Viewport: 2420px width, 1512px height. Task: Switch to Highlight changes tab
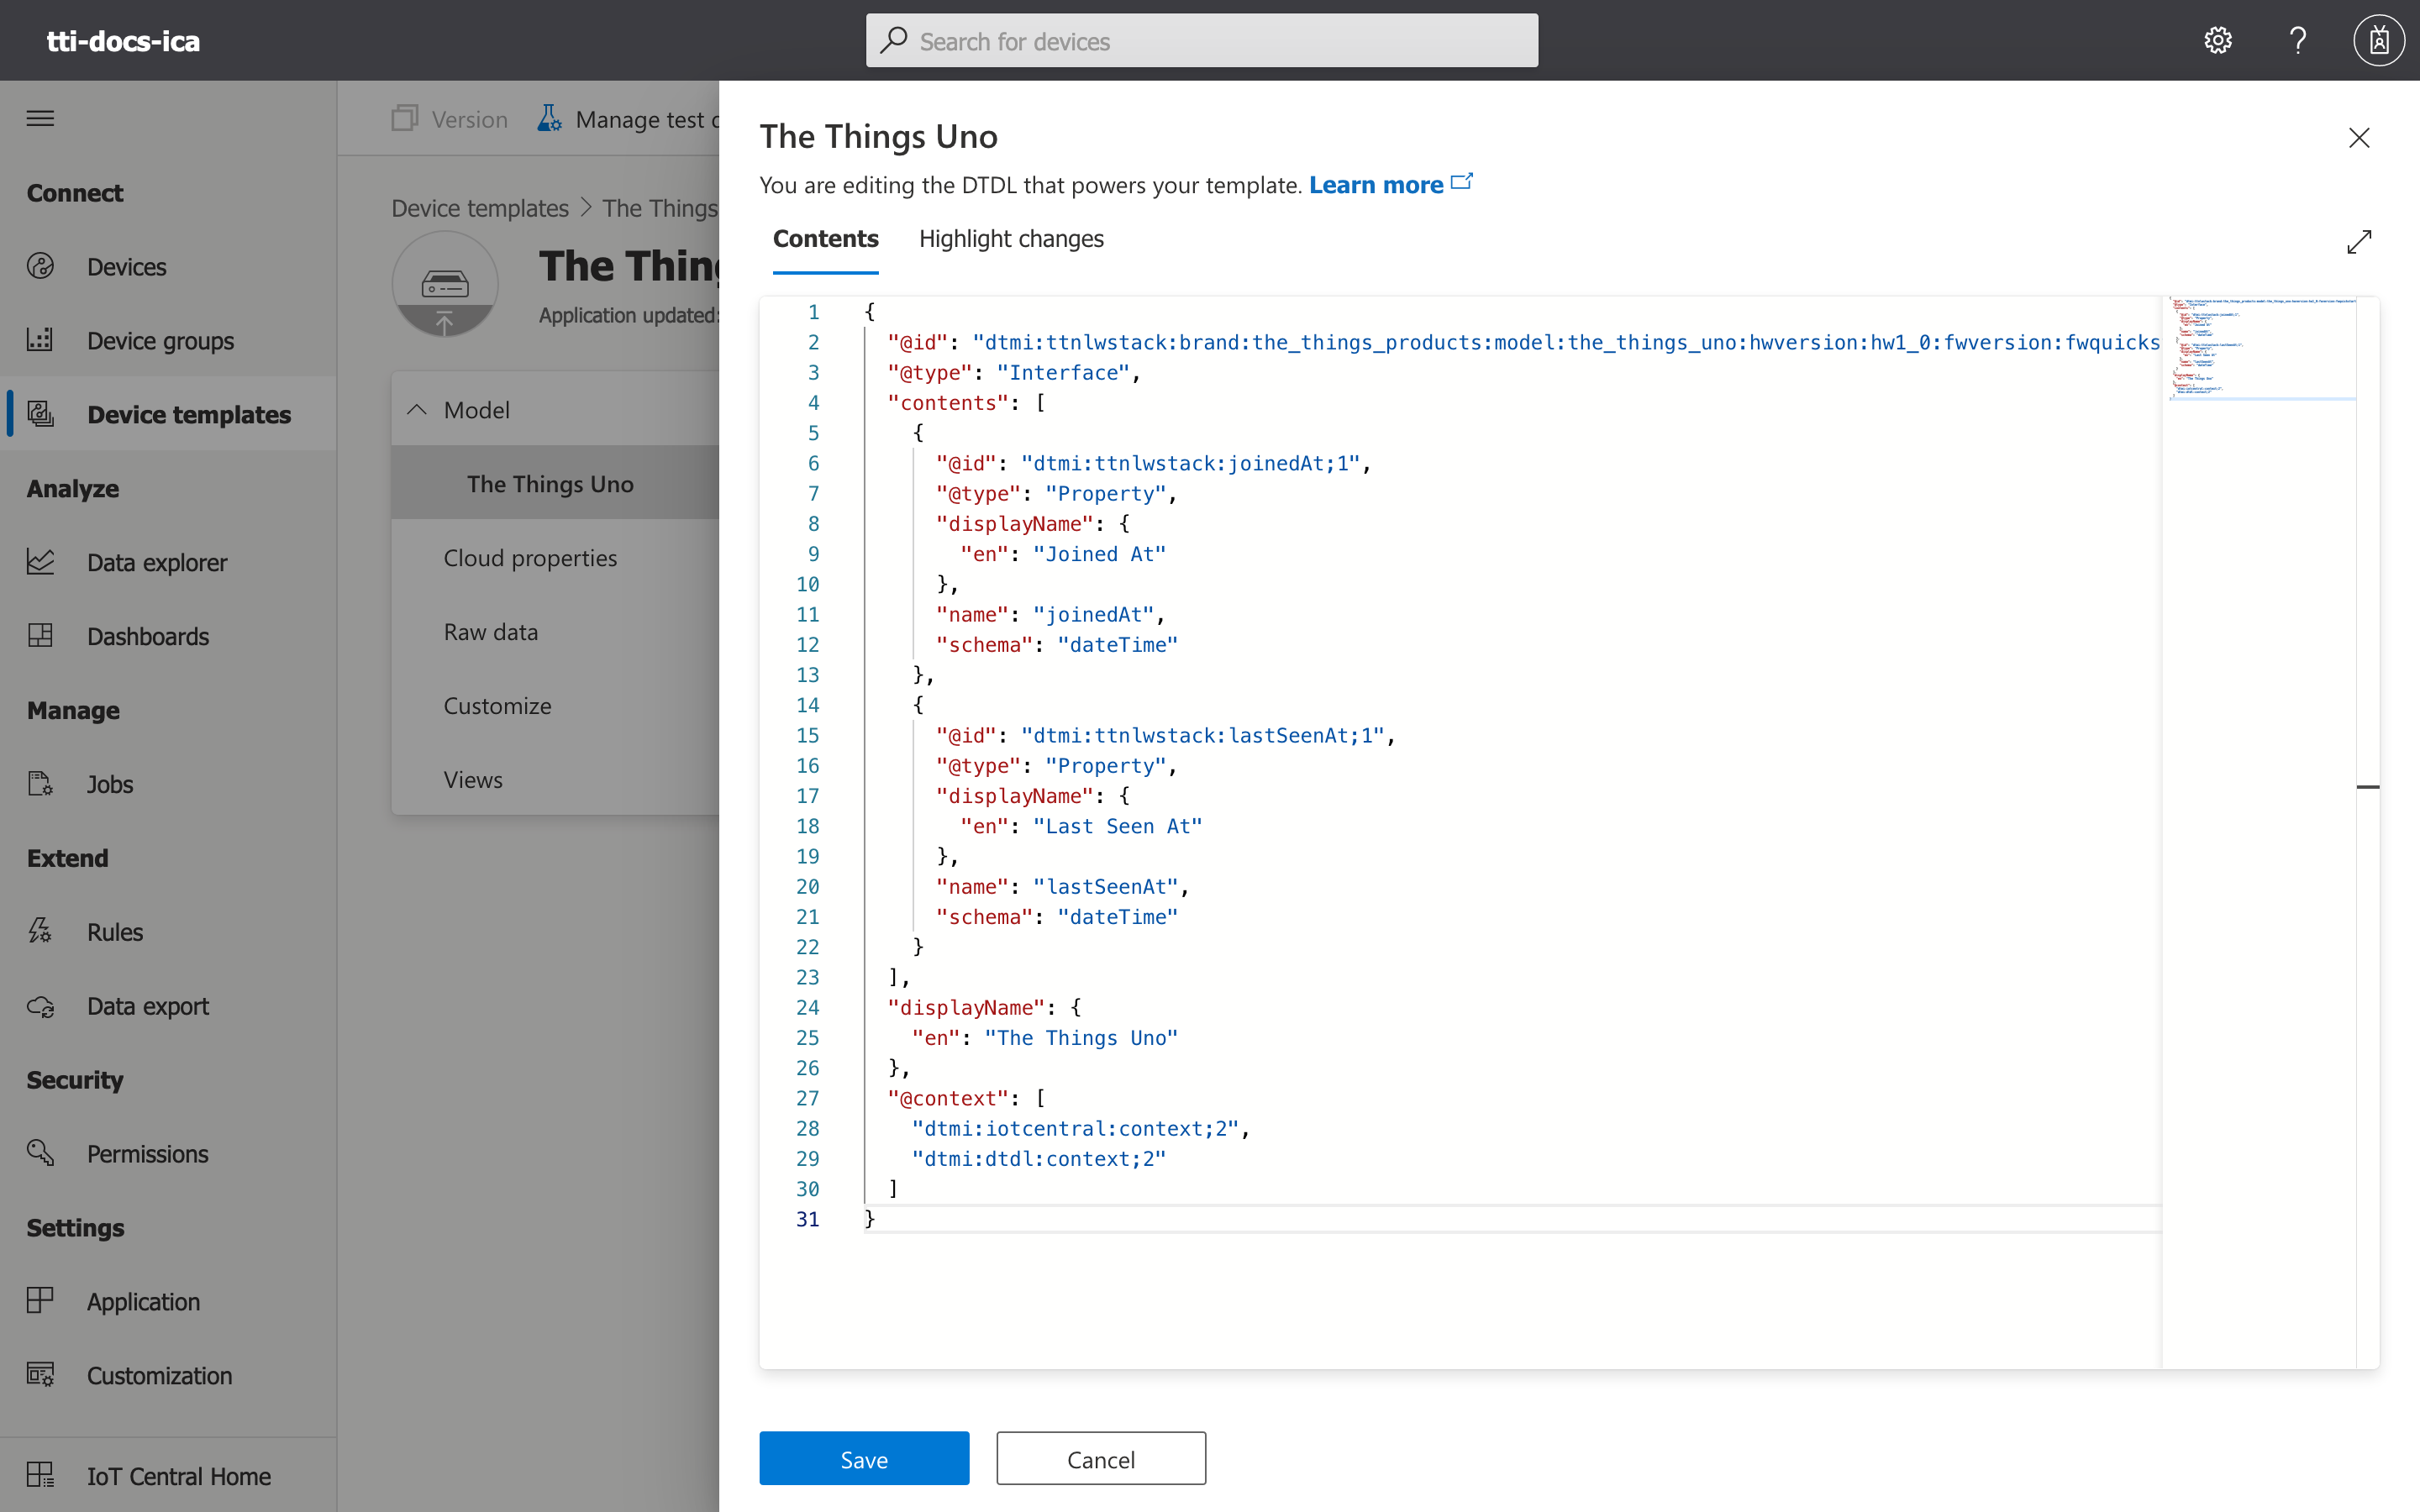click(x=1010, y=239)
